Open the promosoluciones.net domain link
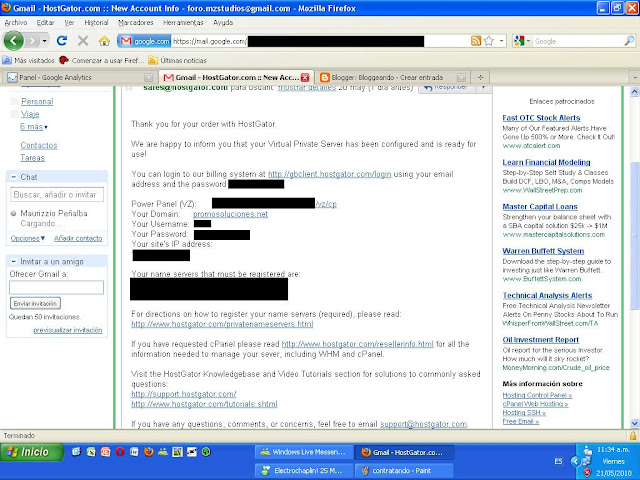 coord(230,214)
